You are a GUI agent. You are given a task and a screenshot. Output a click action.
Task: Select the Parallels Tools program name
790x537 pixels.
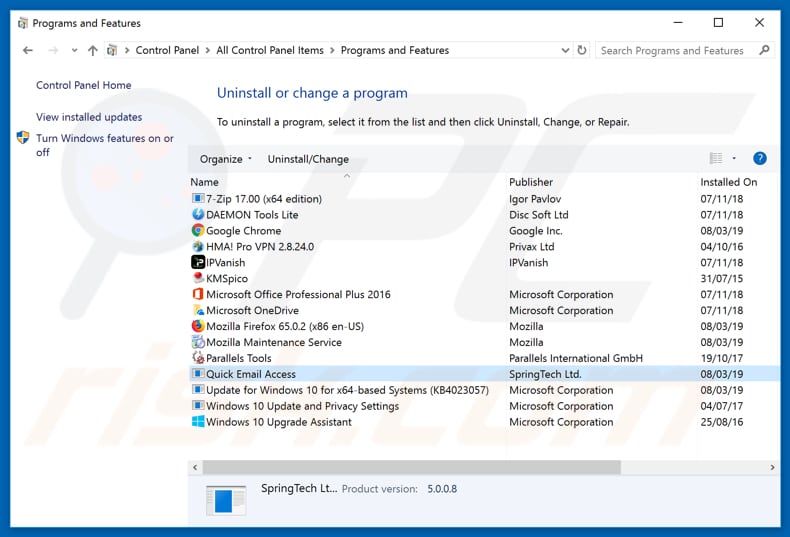239,358
